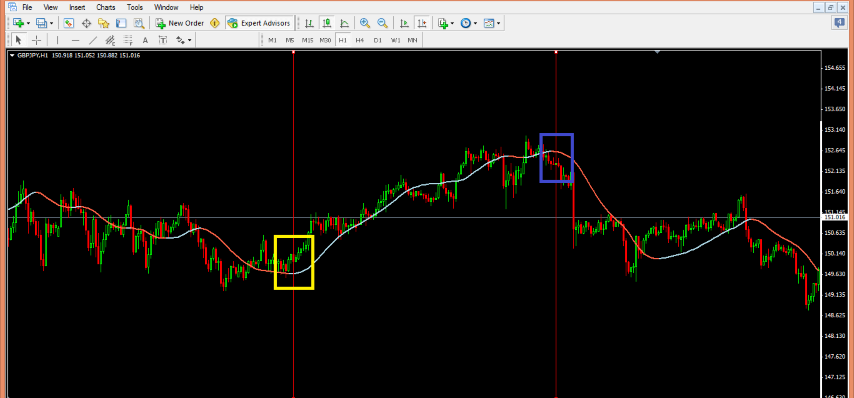Expand the New Chart dropdown arrow
Screen dimensions: 854x398
click(27, 23)
